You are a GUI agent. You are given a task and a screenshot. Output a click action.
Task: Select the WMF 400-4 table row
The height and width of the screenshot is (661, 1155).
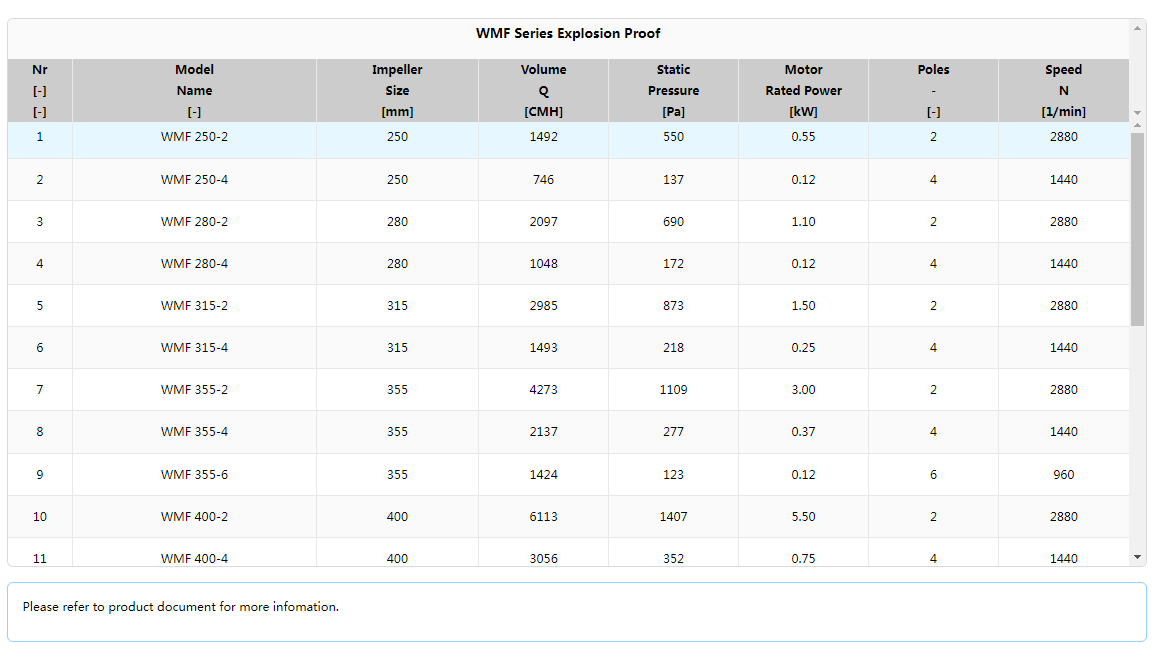pyautogui.click(x=400, y=558)
